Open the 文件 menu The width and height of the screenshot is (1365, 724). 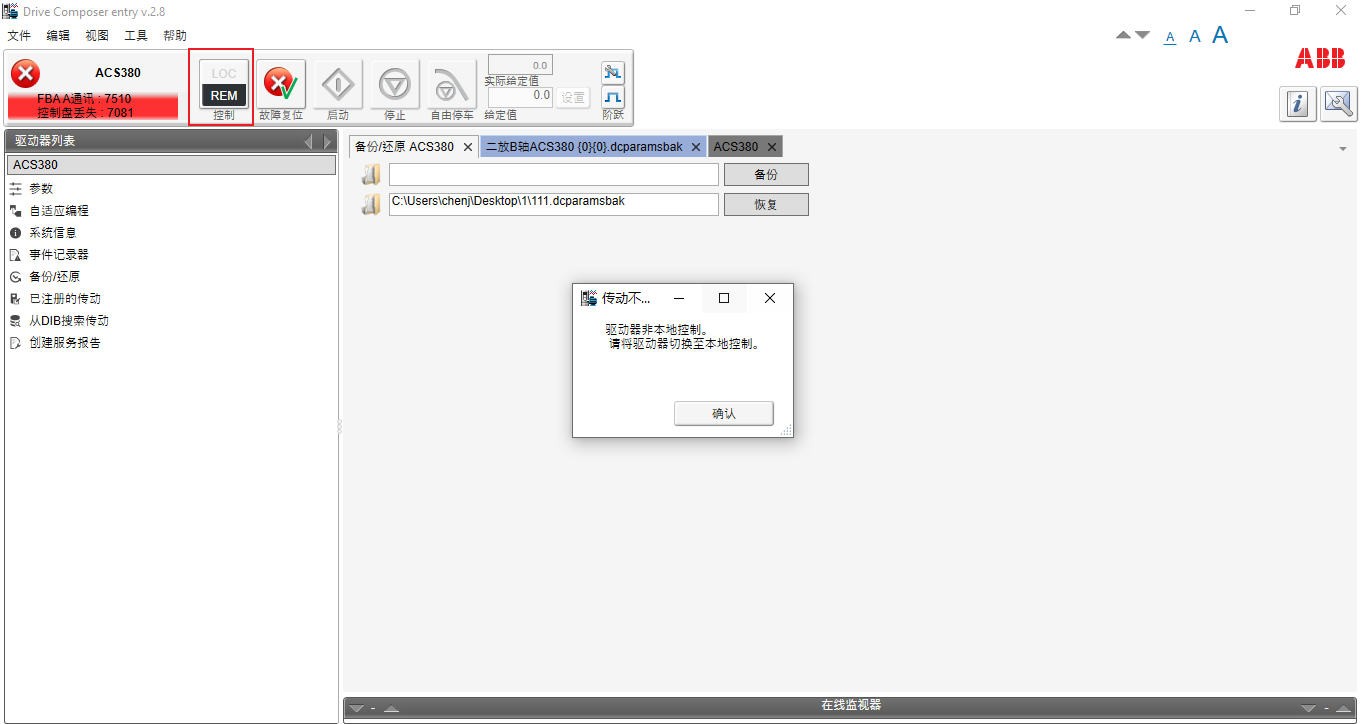[19, 35]
